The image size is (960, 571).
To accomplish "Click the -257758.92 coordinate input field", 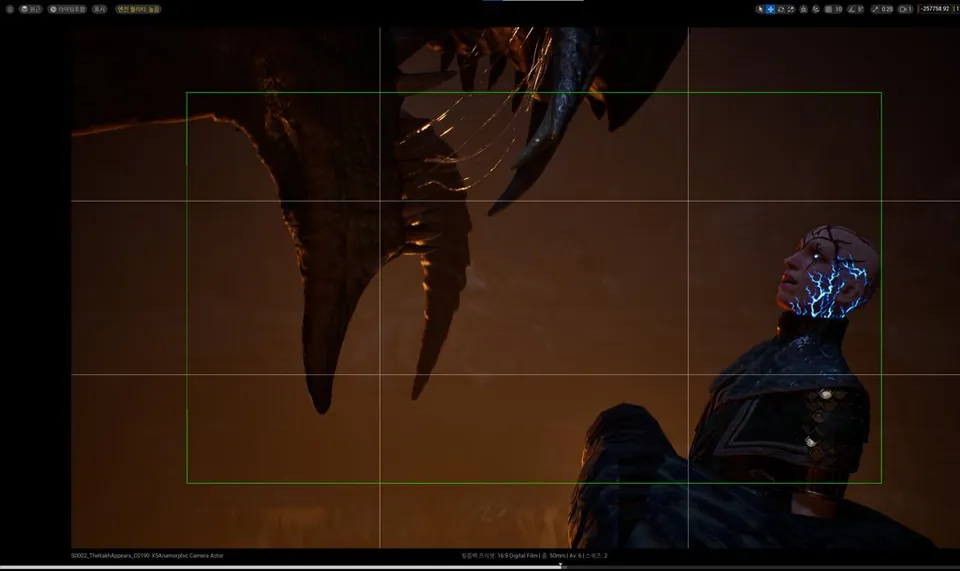I will click(936, 9).
